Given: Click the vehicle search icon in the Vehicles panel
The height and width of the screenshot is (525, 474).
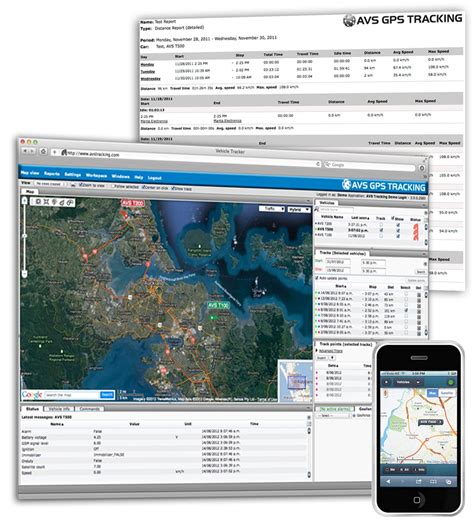Looking at the screenshot, I should [x=317, y=209].
